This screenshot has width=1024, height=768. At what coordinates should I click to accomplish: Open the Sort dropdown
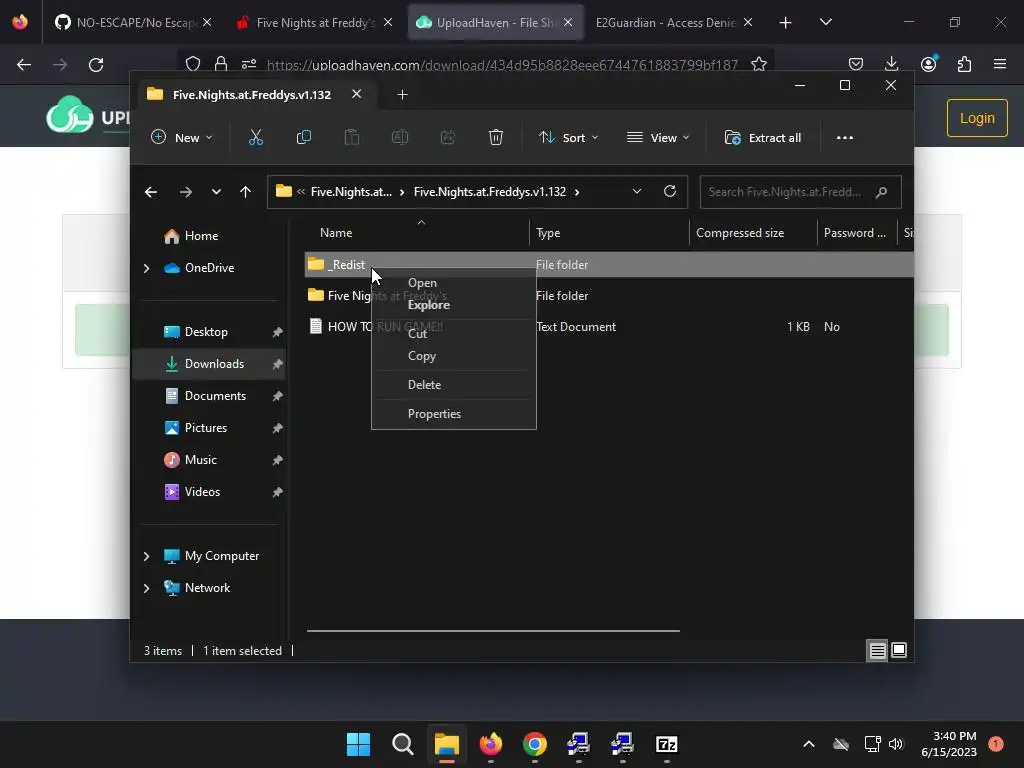(x=568, y=138)
